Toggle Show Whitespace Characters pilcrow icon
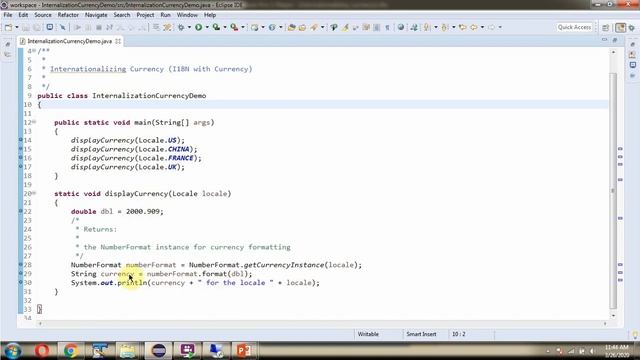This screenshot has height=360, width=640. [387, 27]
